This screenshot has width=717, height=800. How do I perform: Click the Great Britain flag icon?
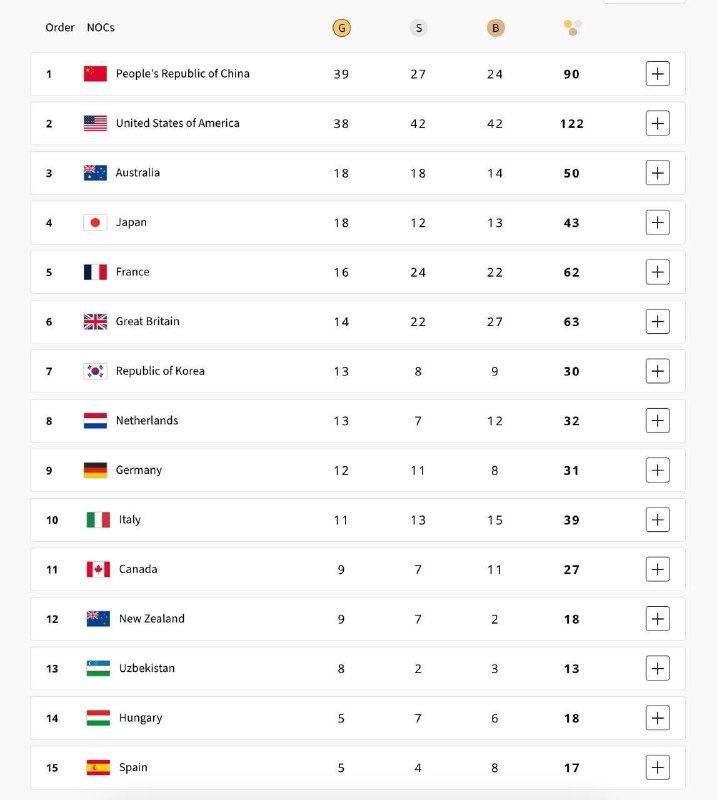(x=95, y=321)
